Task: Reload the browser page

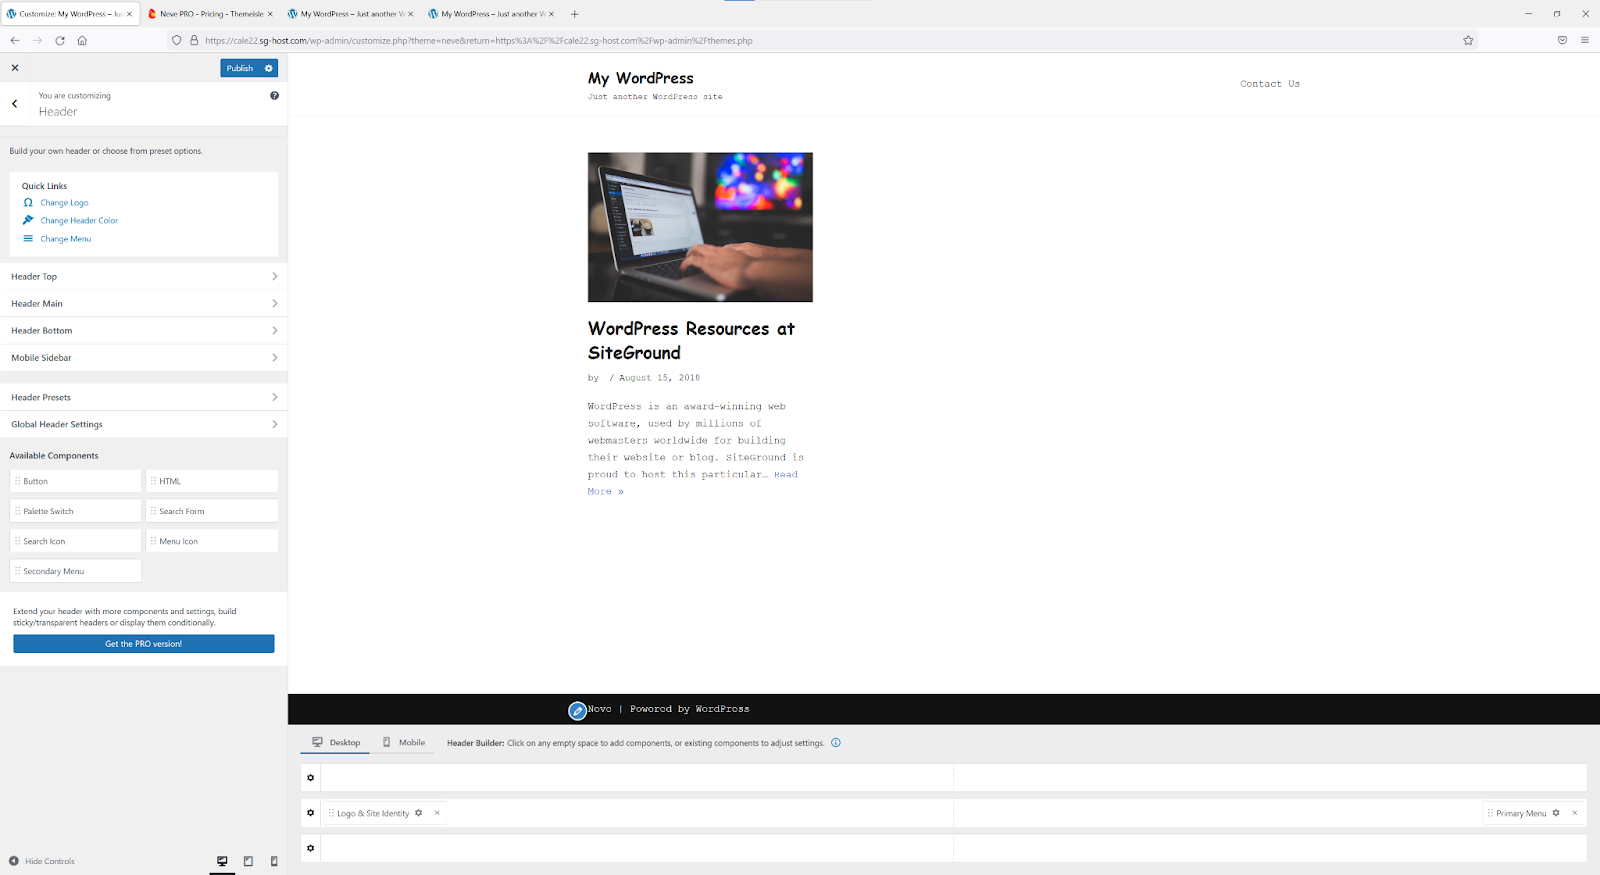Action: (60, 41)
